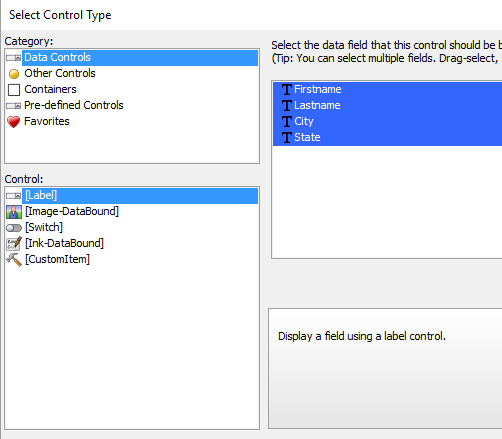Choose the State data field
502x439 pixels.
(387, 137)
